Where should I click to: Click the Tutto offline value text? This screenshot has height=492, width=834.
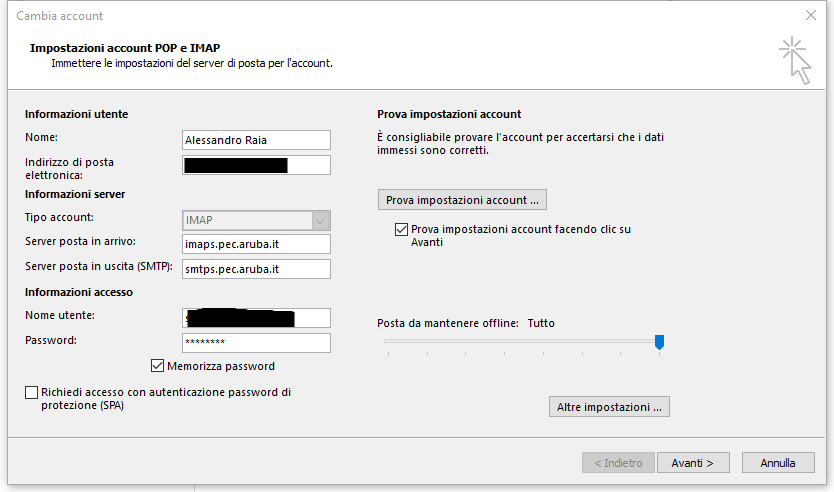click(x=541, y=323)
